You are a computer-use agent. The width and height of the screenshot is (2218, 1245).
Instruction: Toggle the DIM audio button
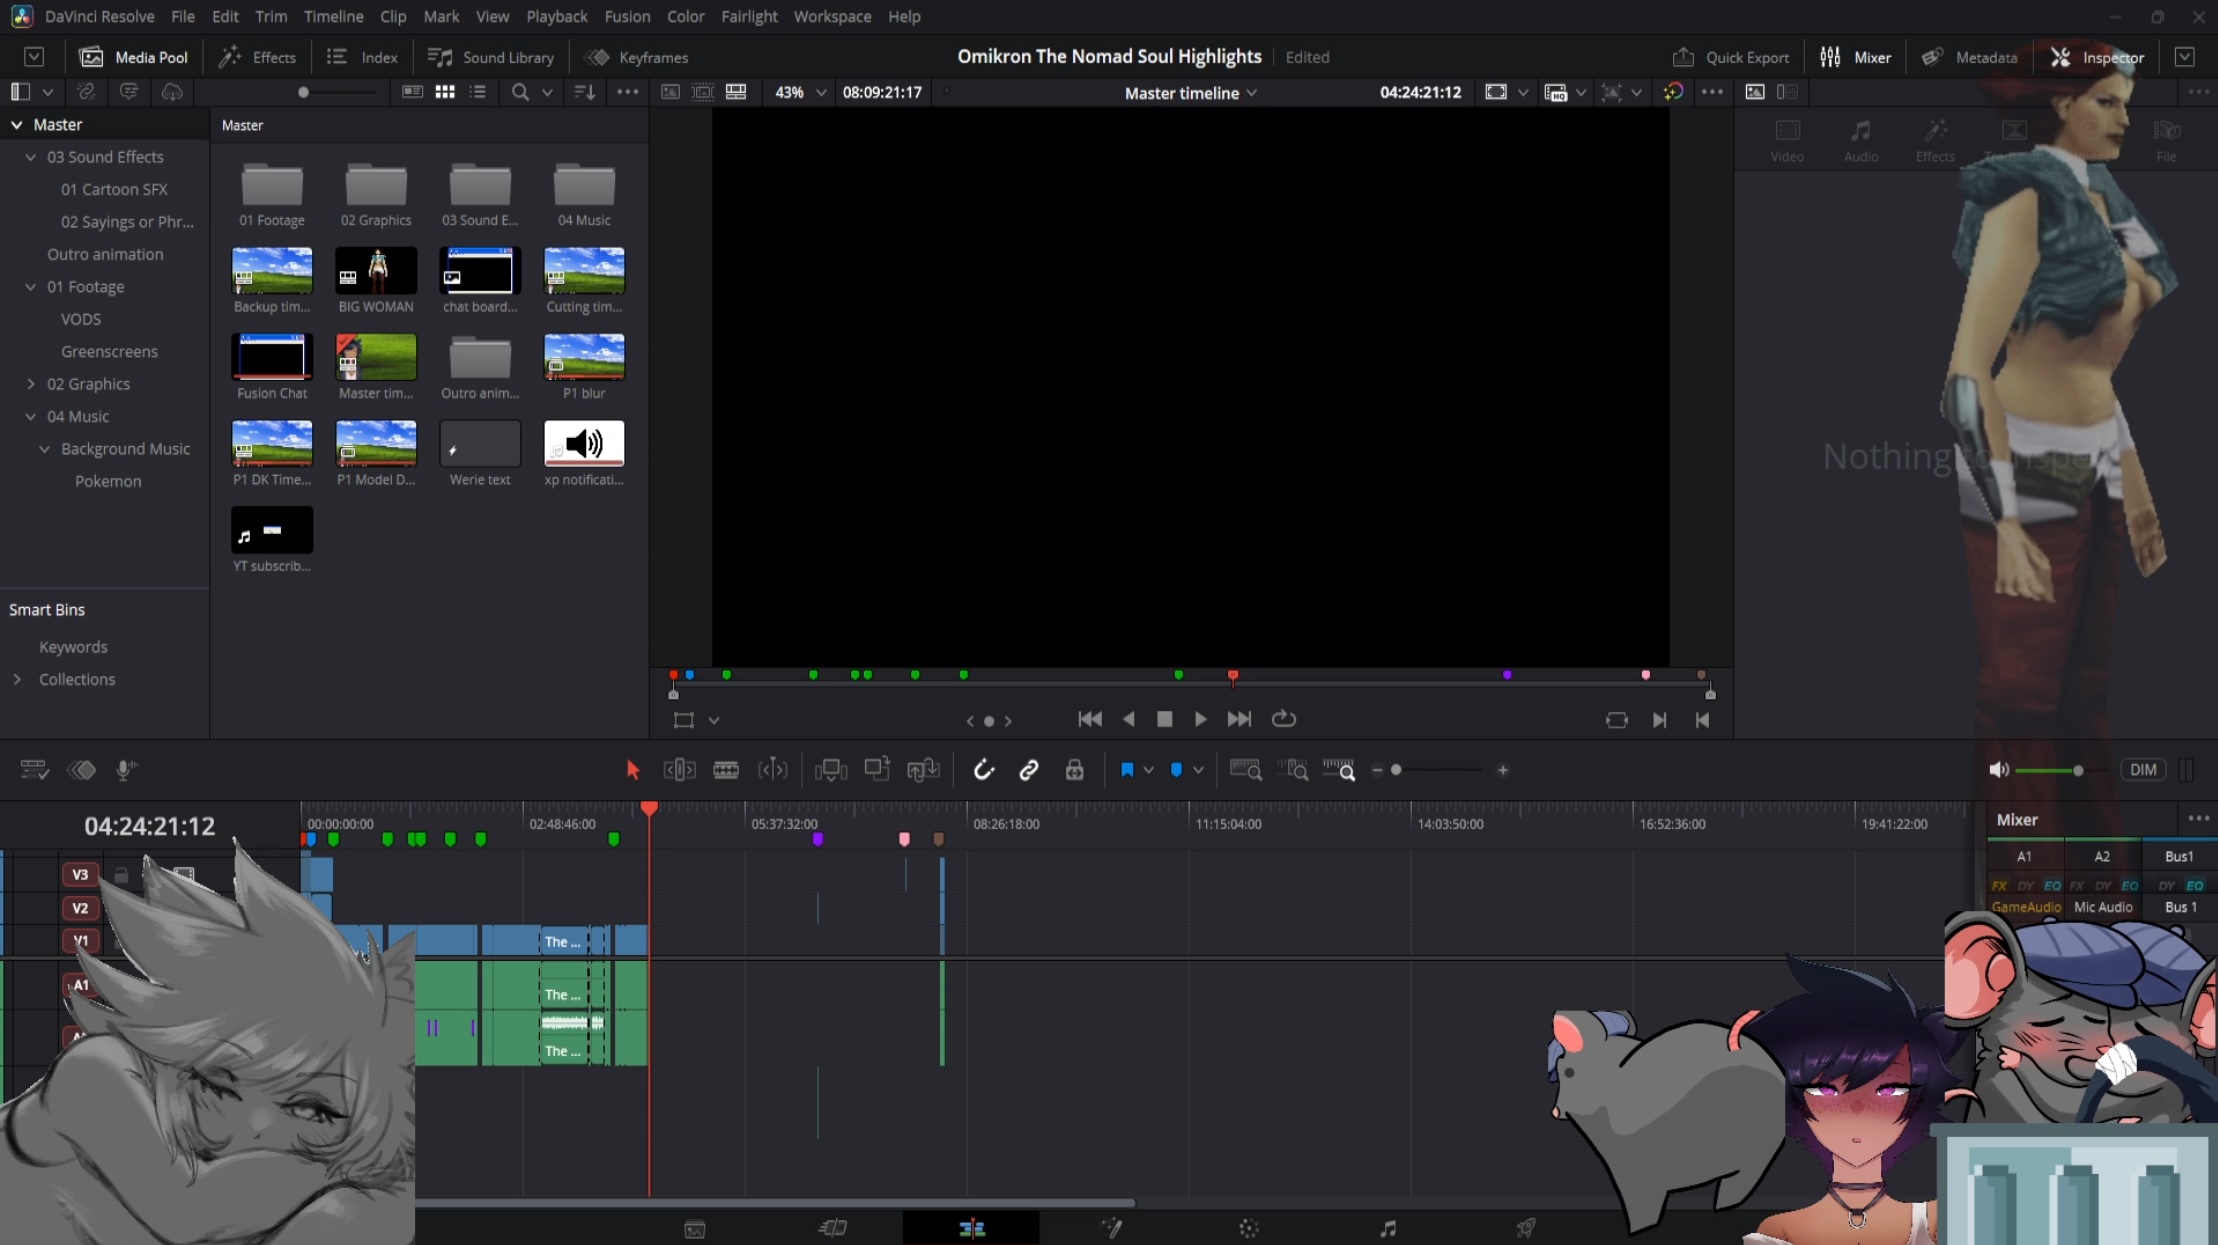point(2143,769)
